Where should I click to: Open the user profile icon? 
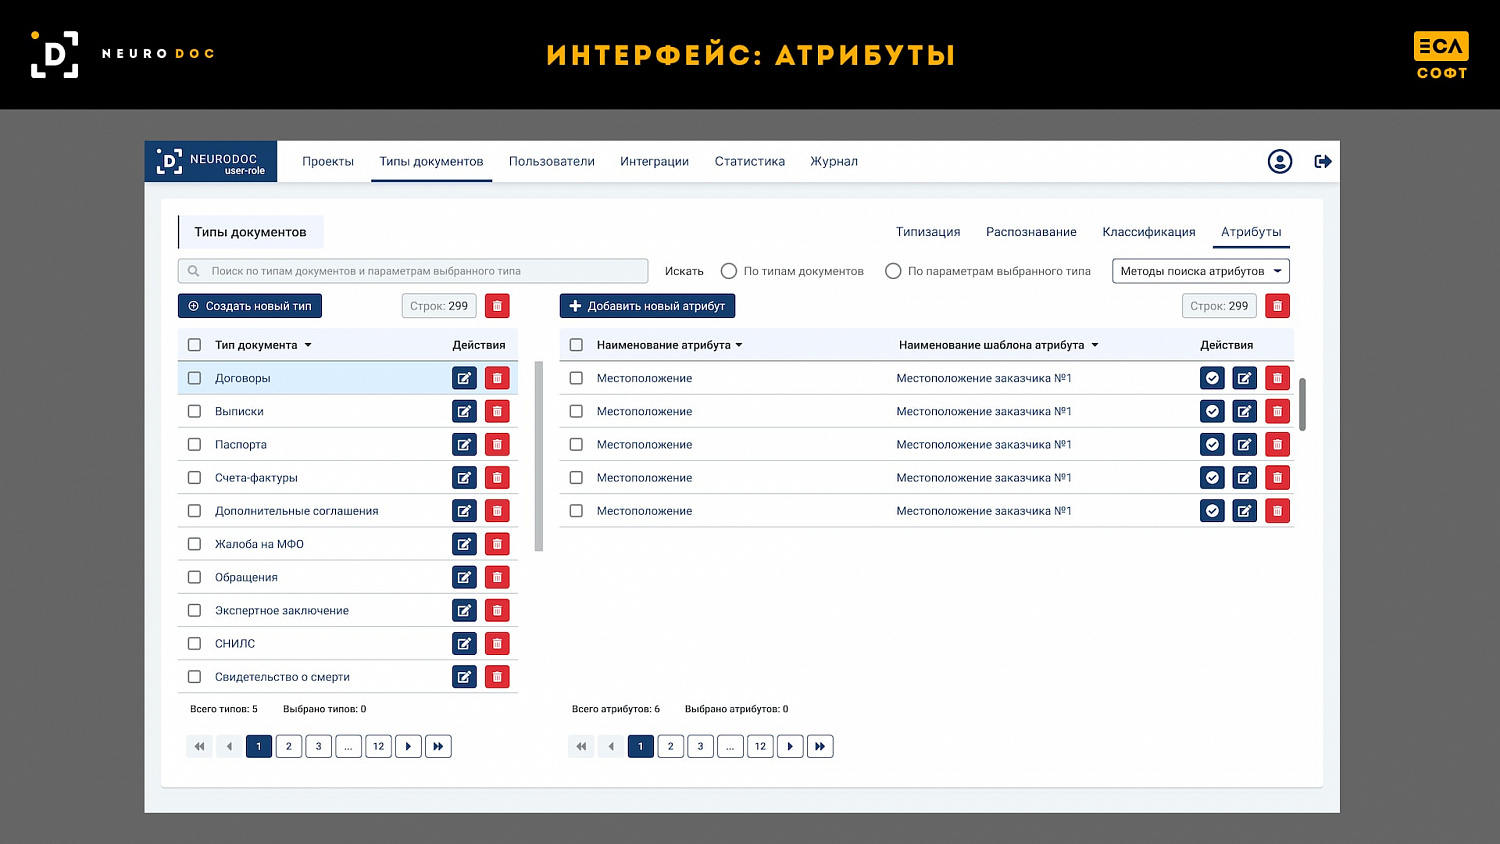click(1280, 161)
